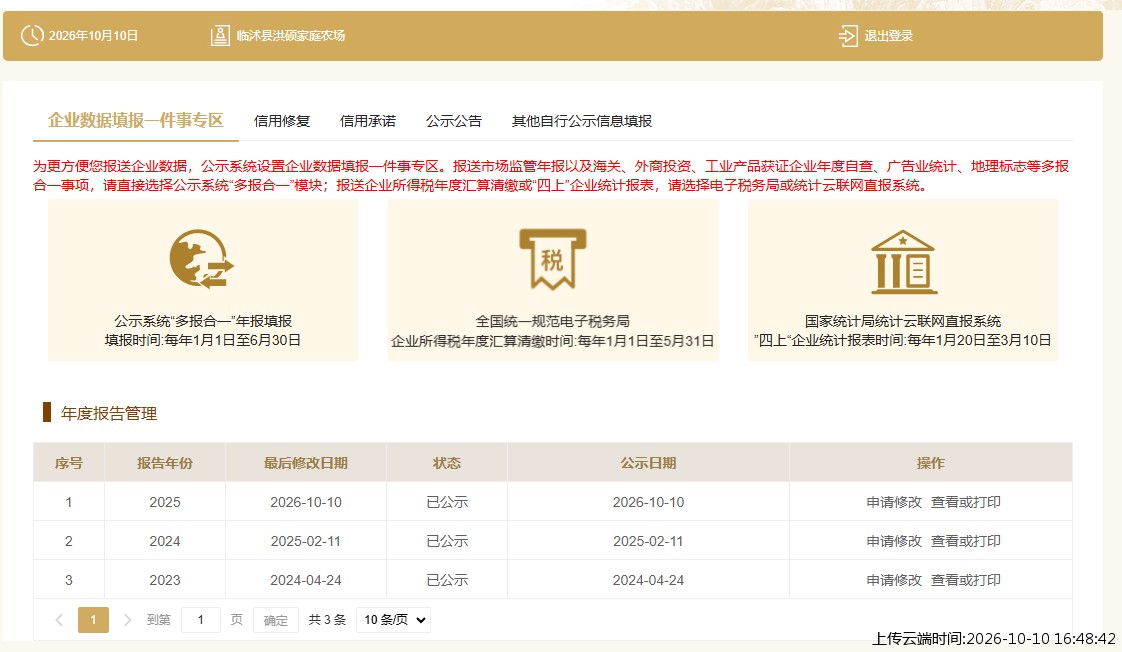Click 已公示 status in 2025 row
Screen dimensions: 1122x652
447,502
